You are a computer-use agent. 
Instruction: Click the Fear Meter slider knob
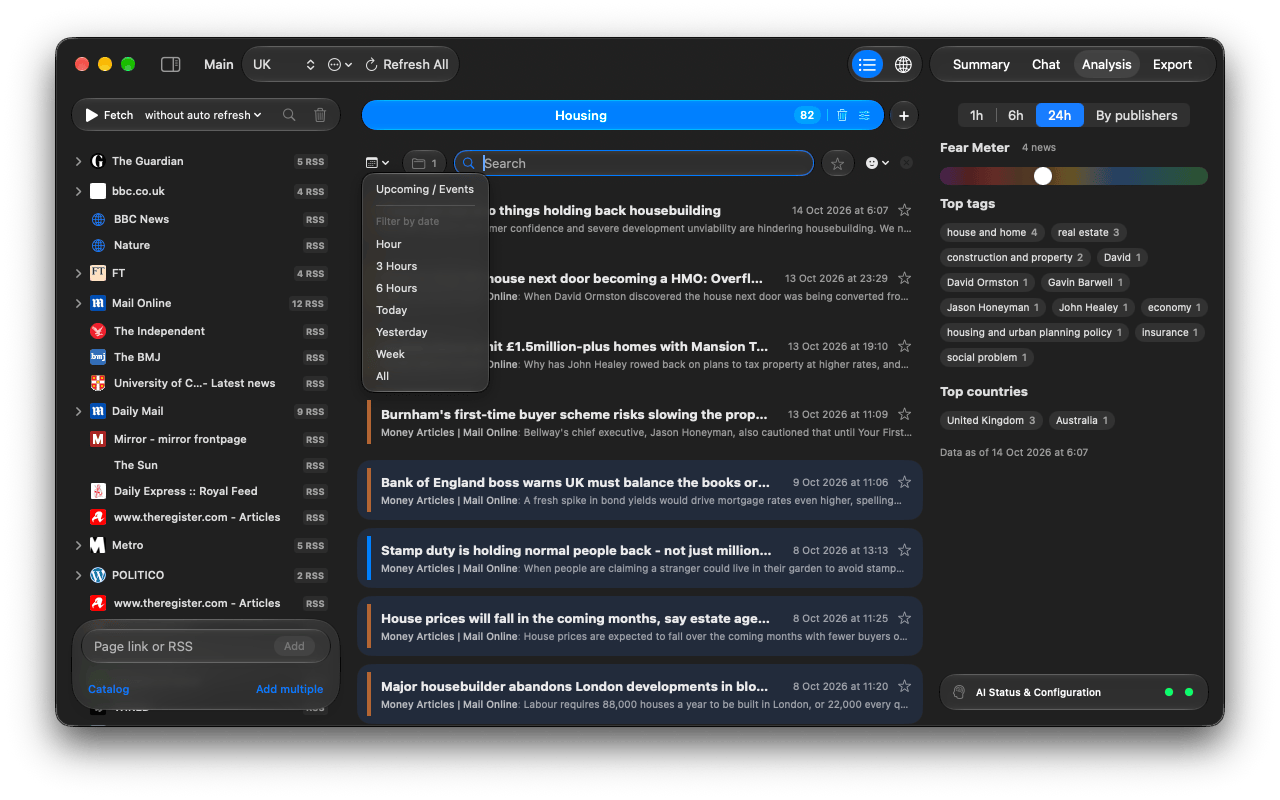(x=1043, y=176)
